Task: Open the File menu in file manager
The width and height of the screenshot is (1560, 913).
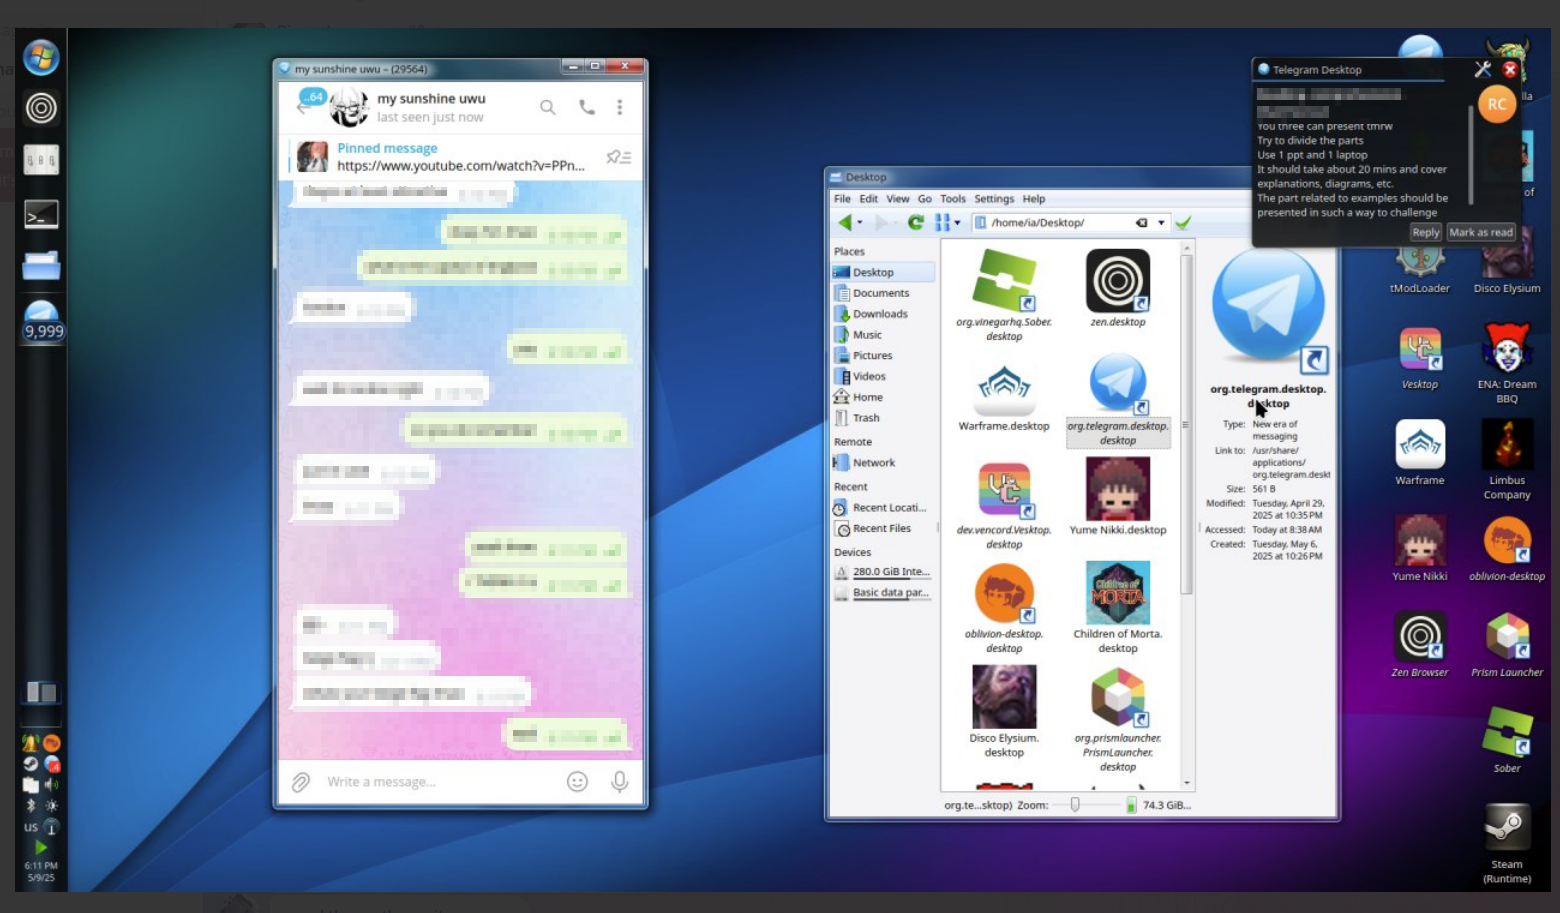Action: coord(843,199)
